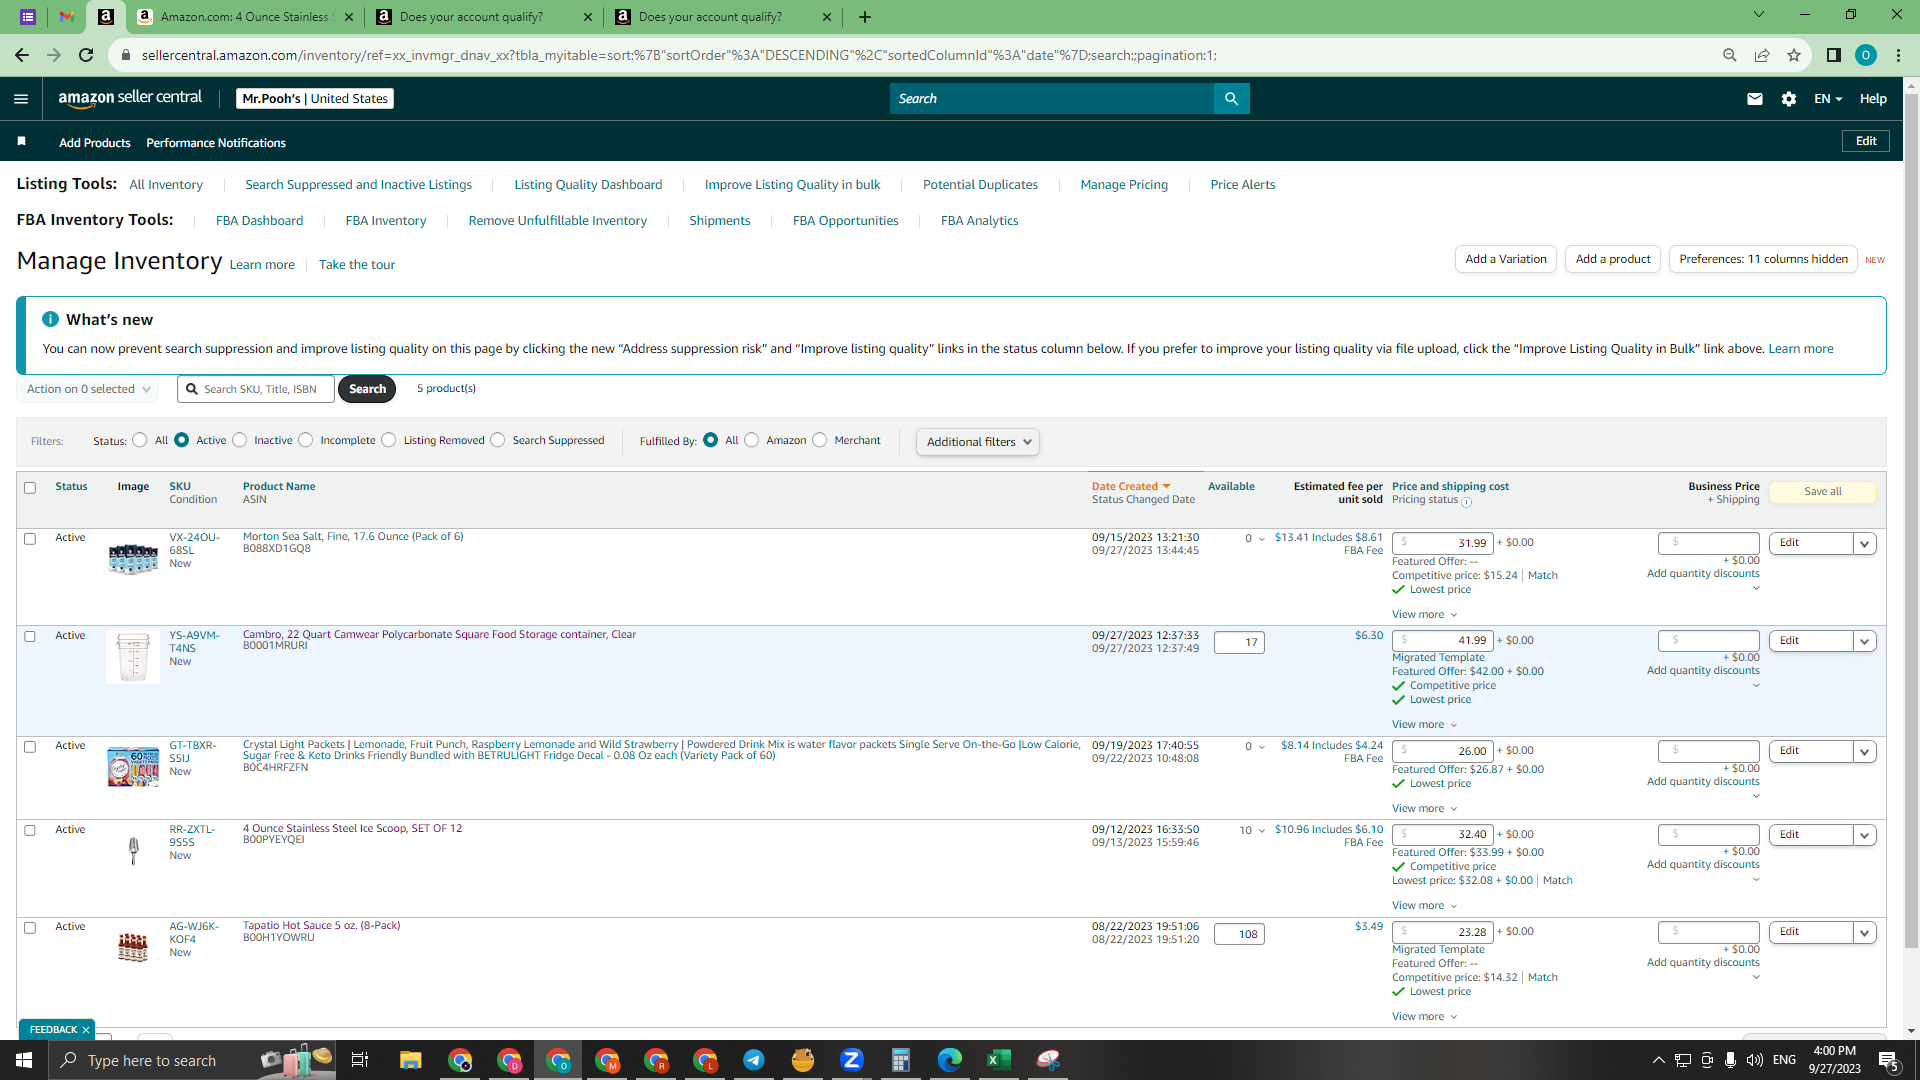Open Microsoft Edge from the taskbar
This screenshot has width=1920, height=1080.
coord(949,1060)
